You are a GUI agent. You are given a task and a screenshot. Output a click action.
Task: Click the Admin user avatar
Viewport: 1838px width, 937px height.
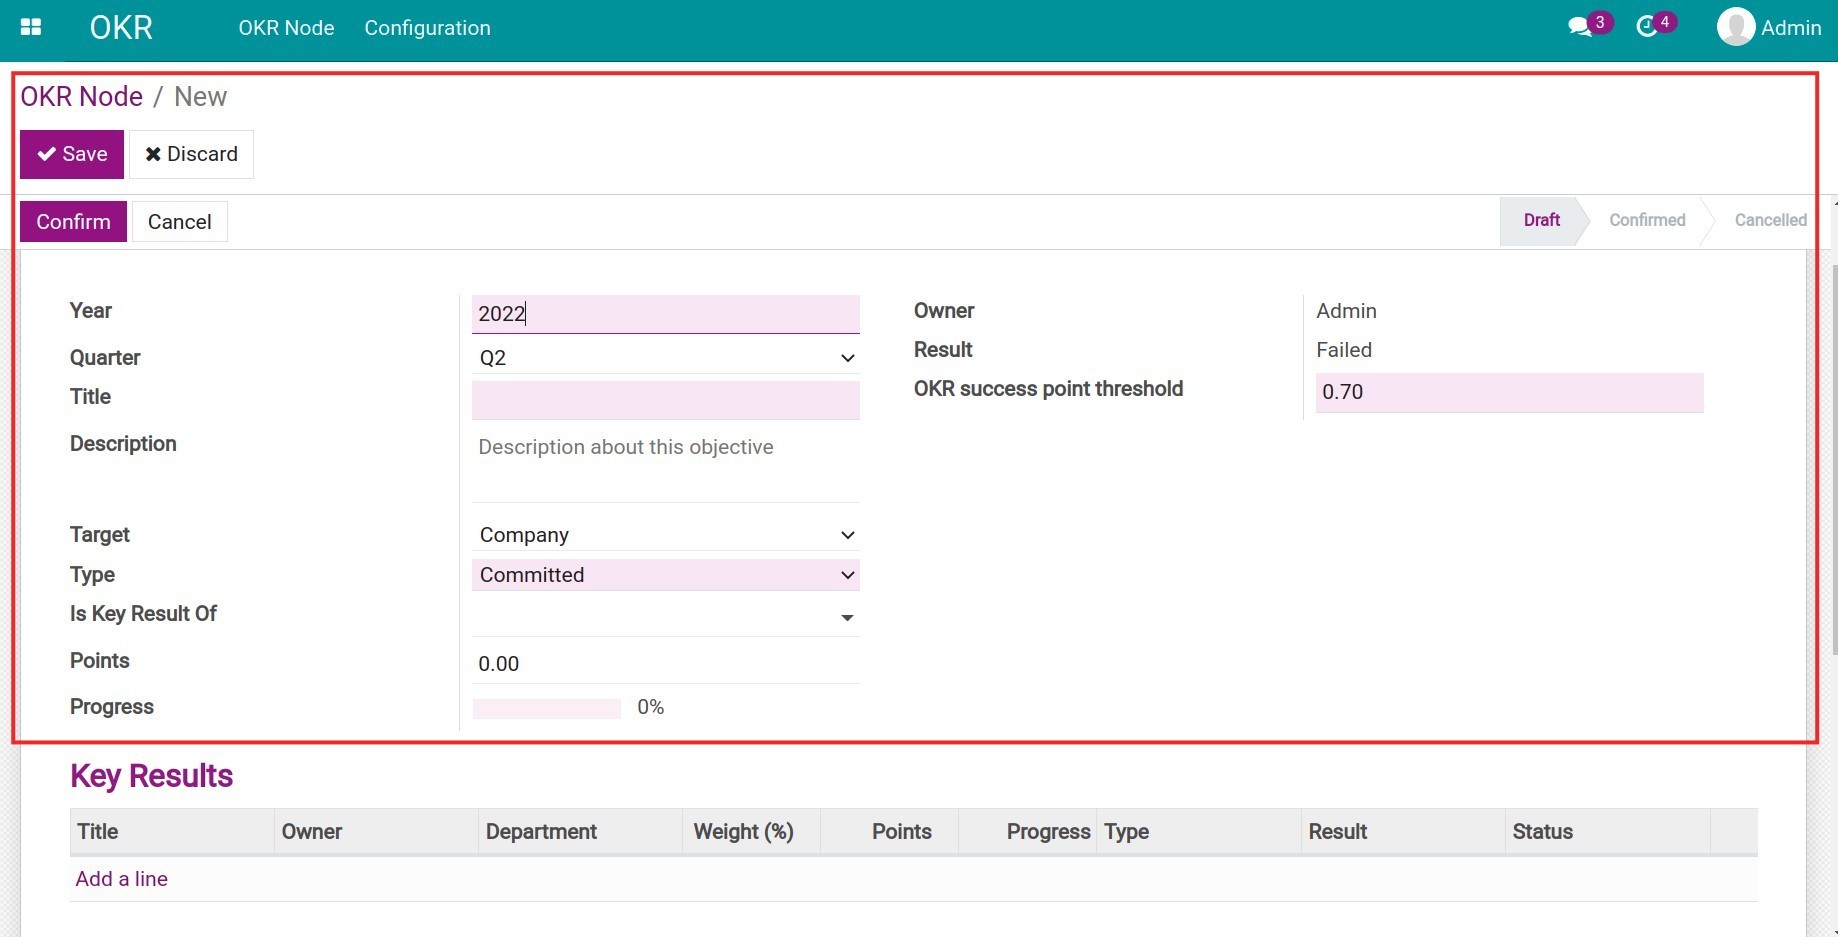click(x=1736, y=28)
